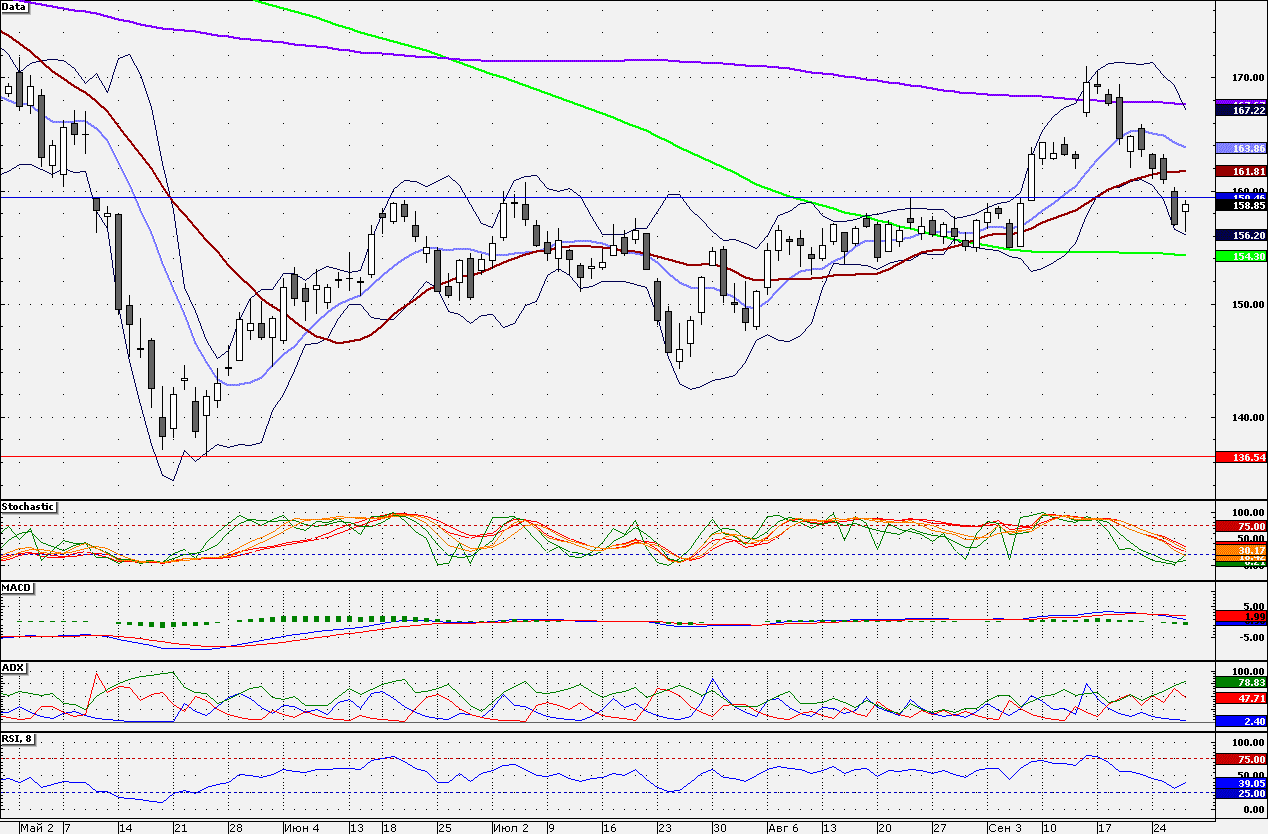Click the red 47.71 ADX value tag
1268x834 pixels.
click(1241, 699)
